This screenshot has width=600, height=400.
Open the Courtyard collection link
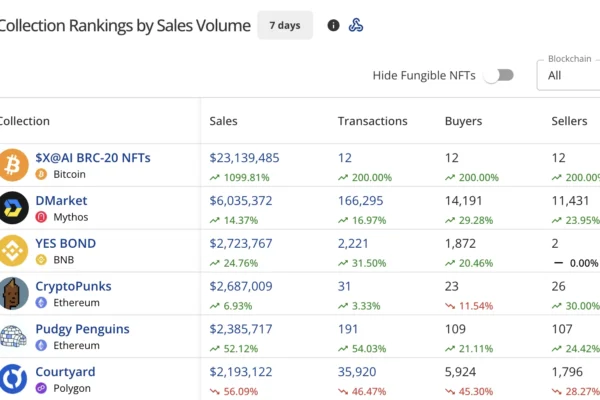click(66, 371)
